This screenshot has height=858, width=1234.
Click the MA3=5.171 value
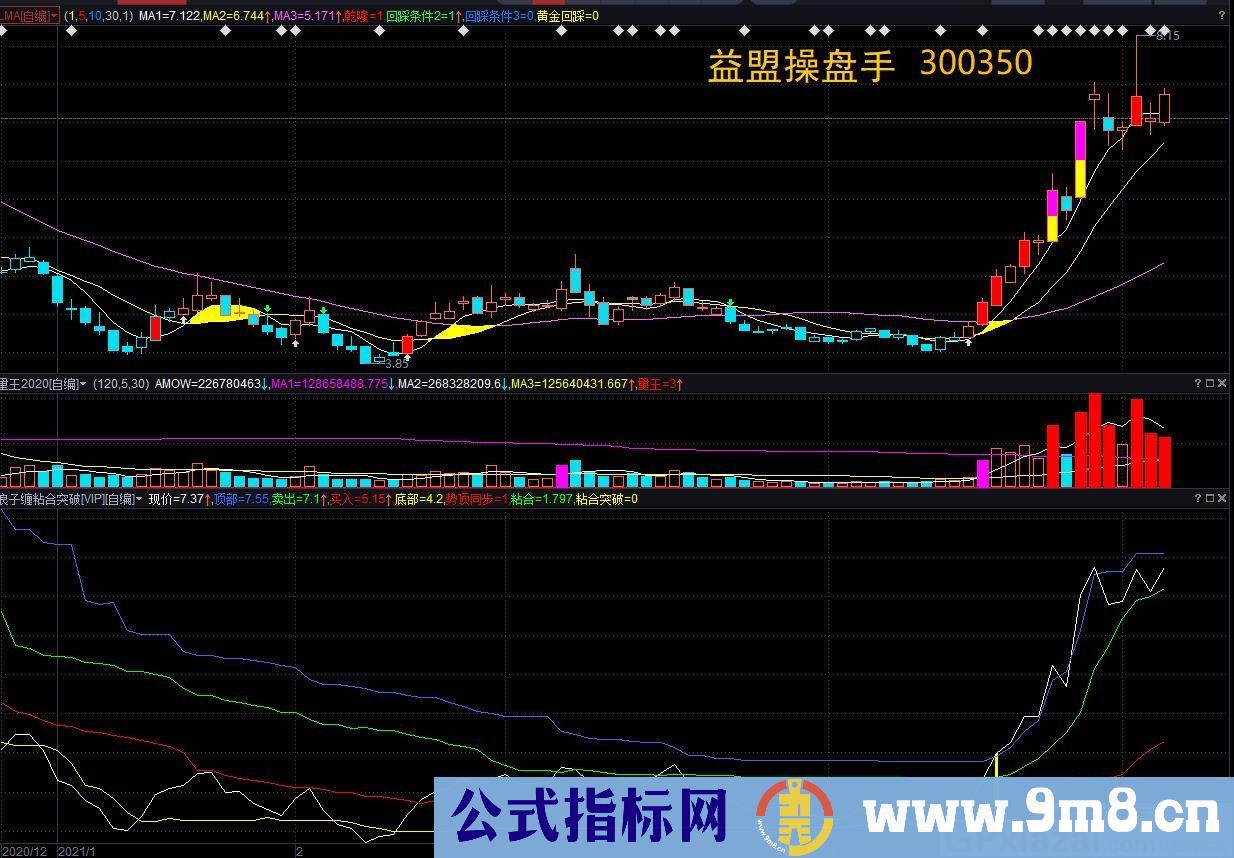click(303, 16)
